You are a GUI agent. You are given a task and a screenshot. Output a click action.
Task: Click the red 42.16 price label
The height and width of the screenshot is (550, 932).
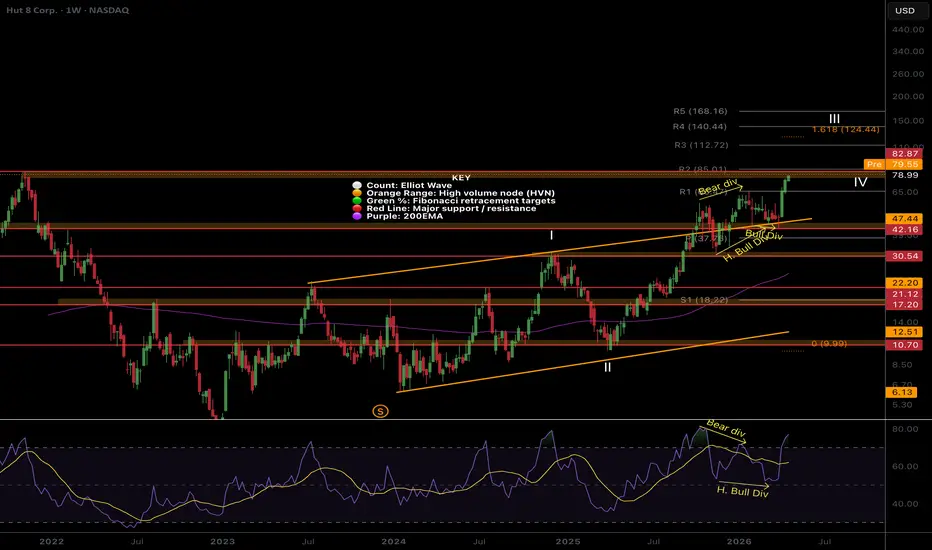[904, 230]
